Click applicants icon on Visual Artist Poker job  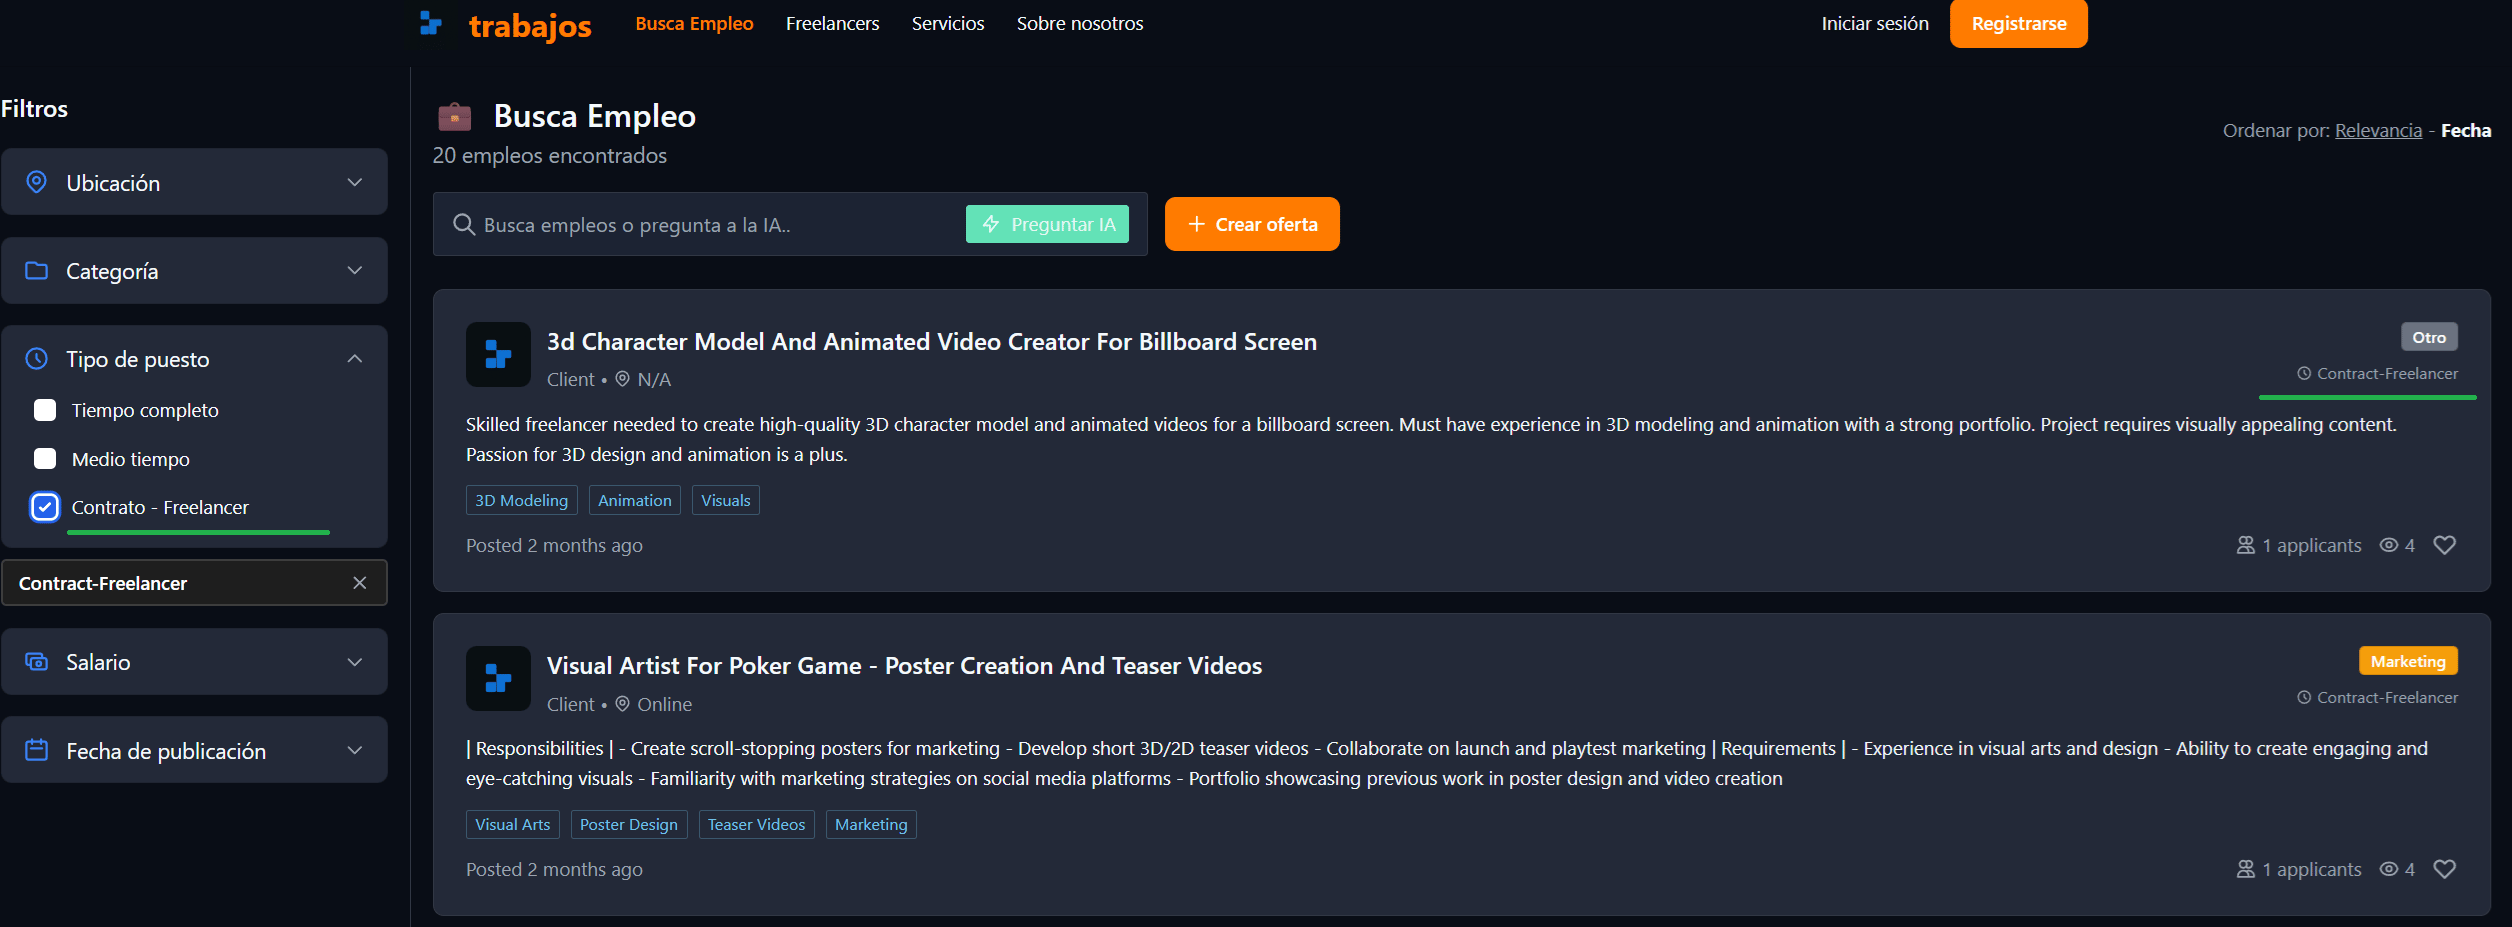point(2246,869)
